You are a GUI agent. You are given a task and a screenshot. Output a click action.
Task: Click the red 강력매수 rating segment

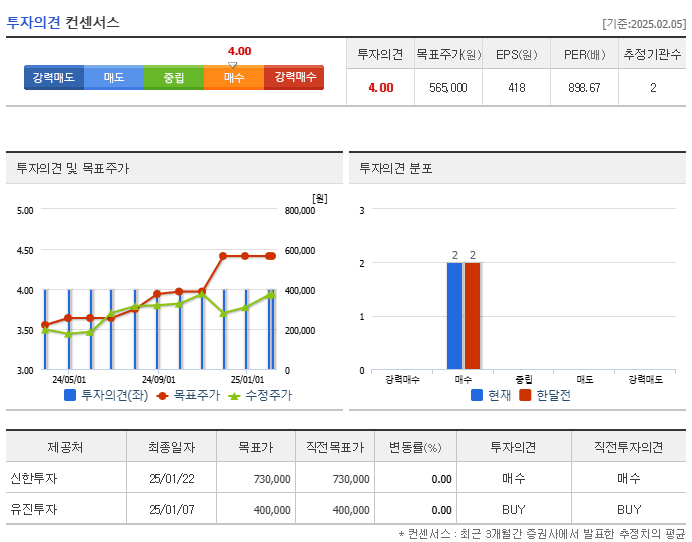click(x=294, y=78)
